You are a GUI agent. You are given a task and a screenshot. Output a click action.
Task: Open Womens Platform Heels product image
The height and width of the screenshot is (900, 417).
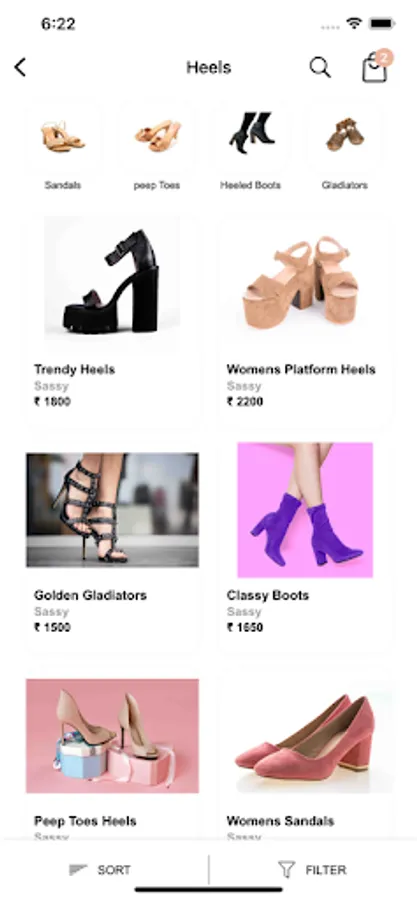(301, 282)
